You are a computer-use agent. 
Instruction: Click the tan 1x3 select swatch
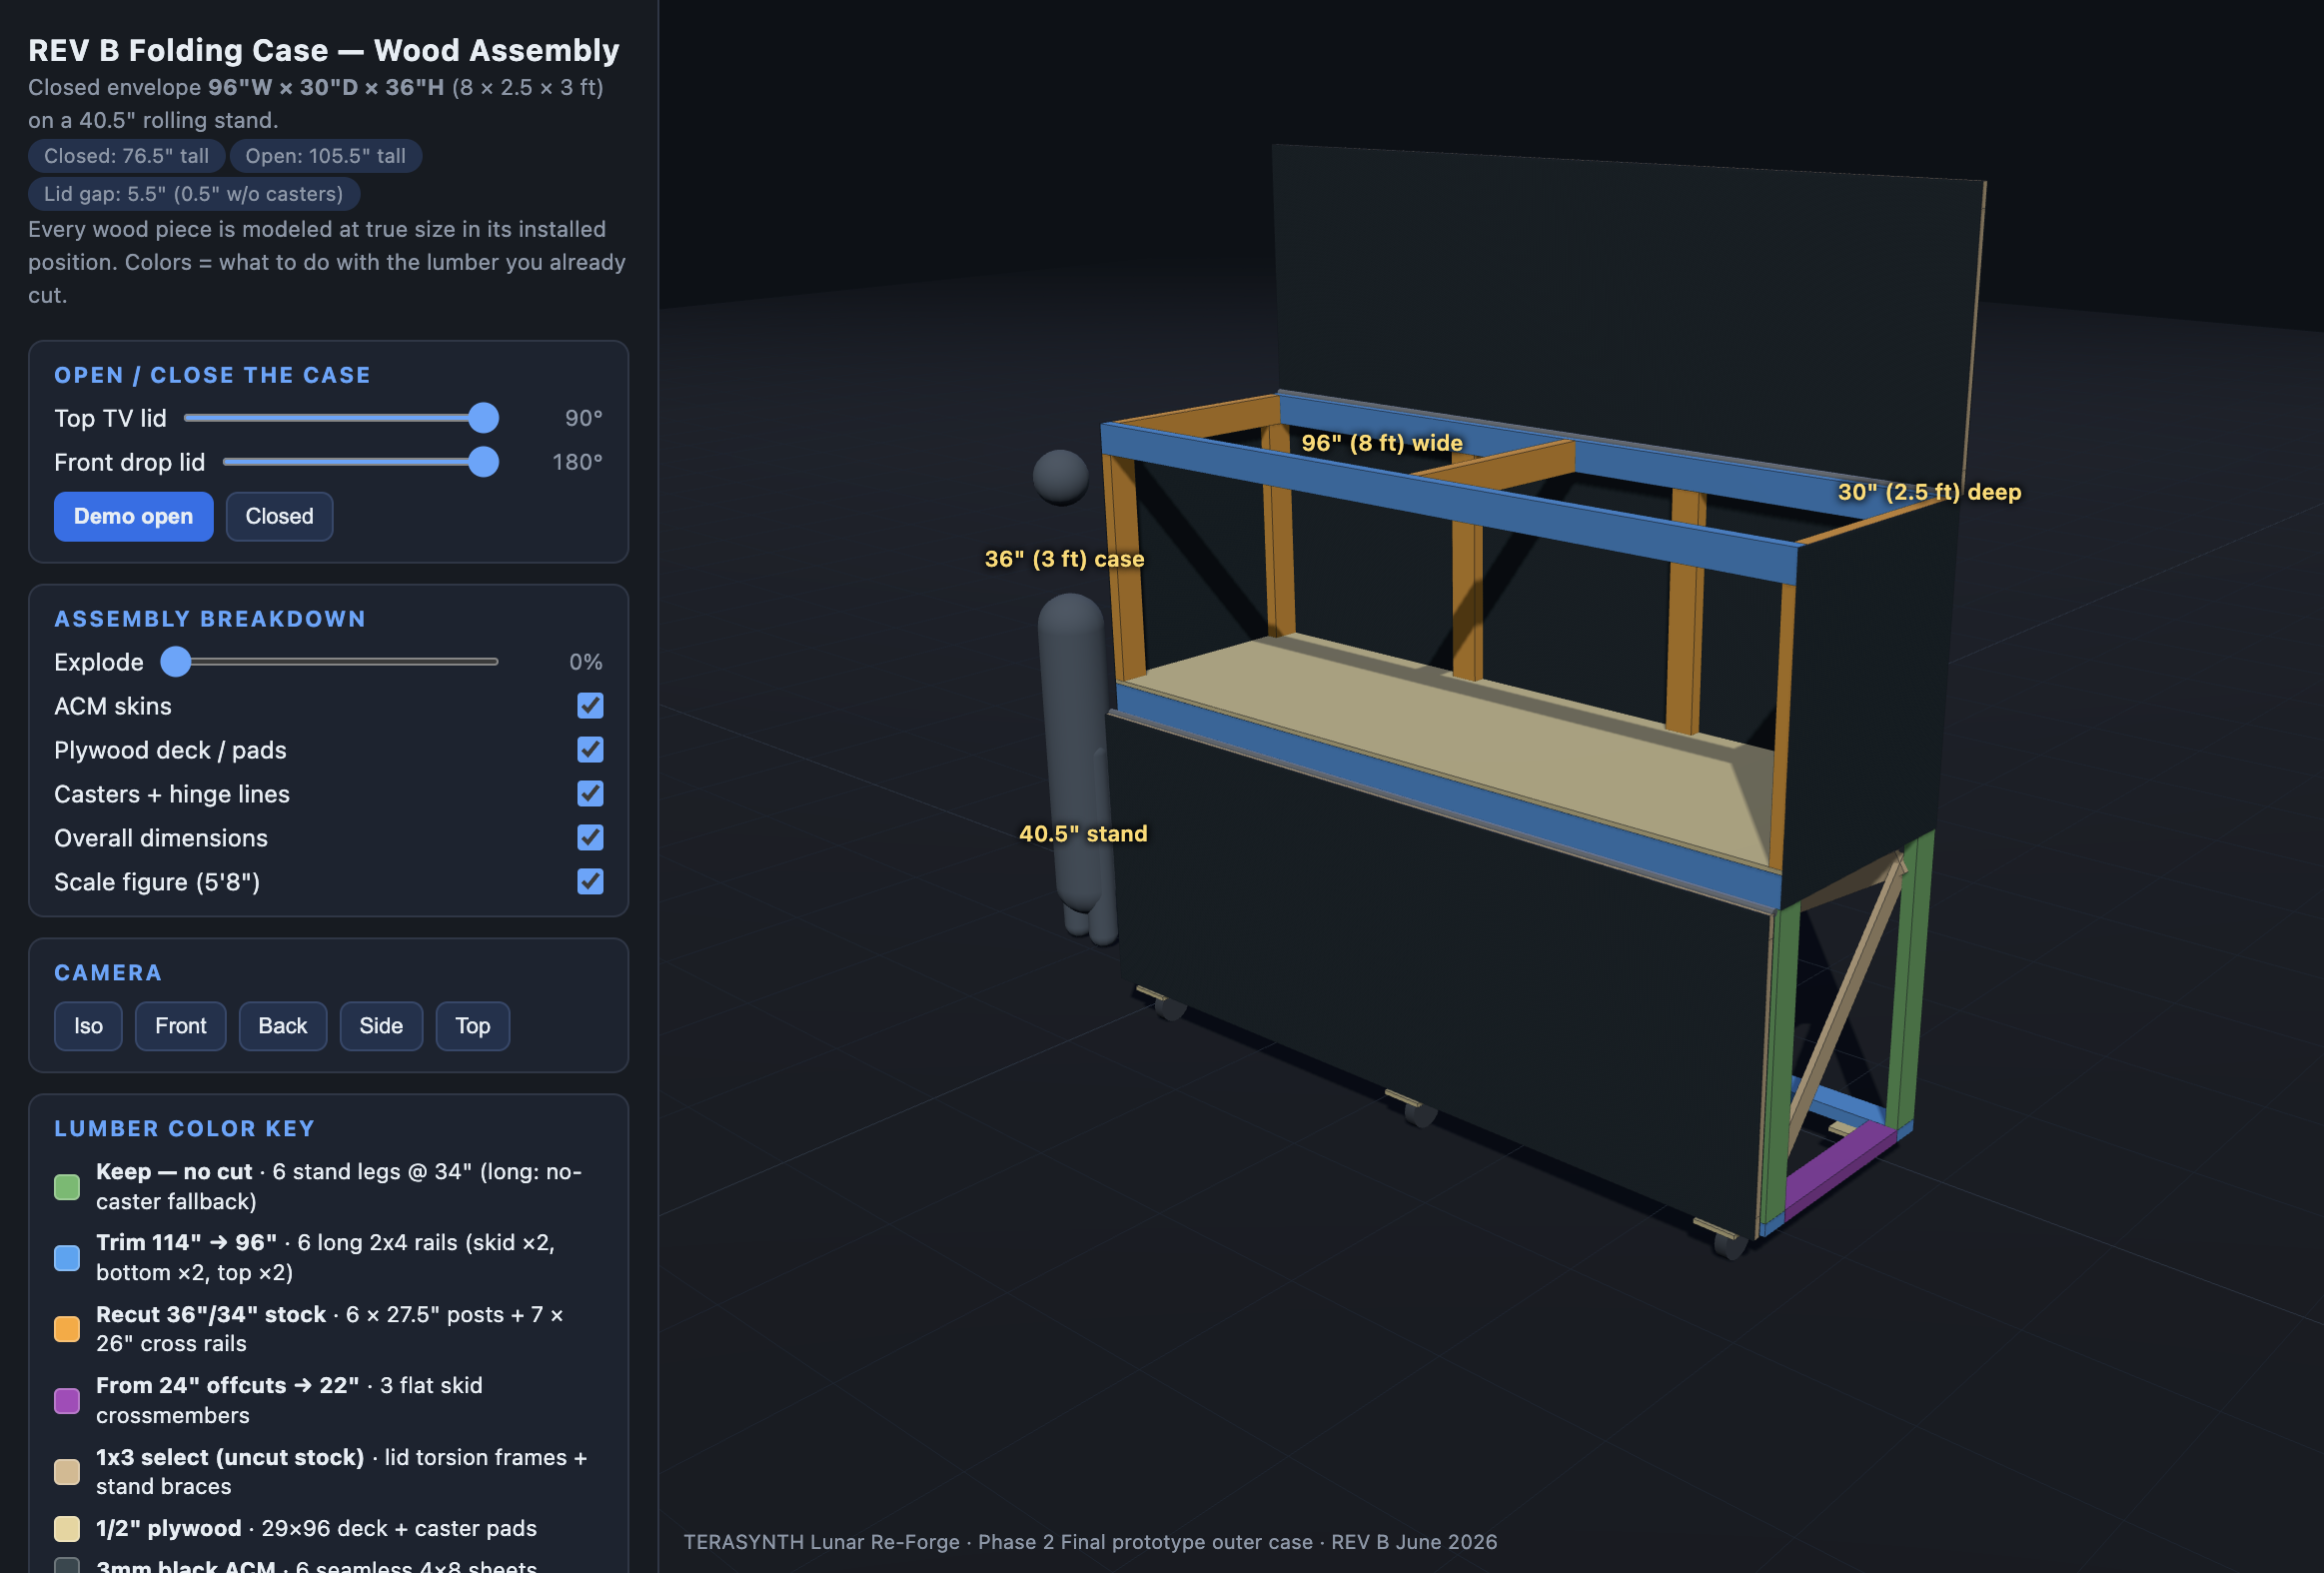(67, 1472)
